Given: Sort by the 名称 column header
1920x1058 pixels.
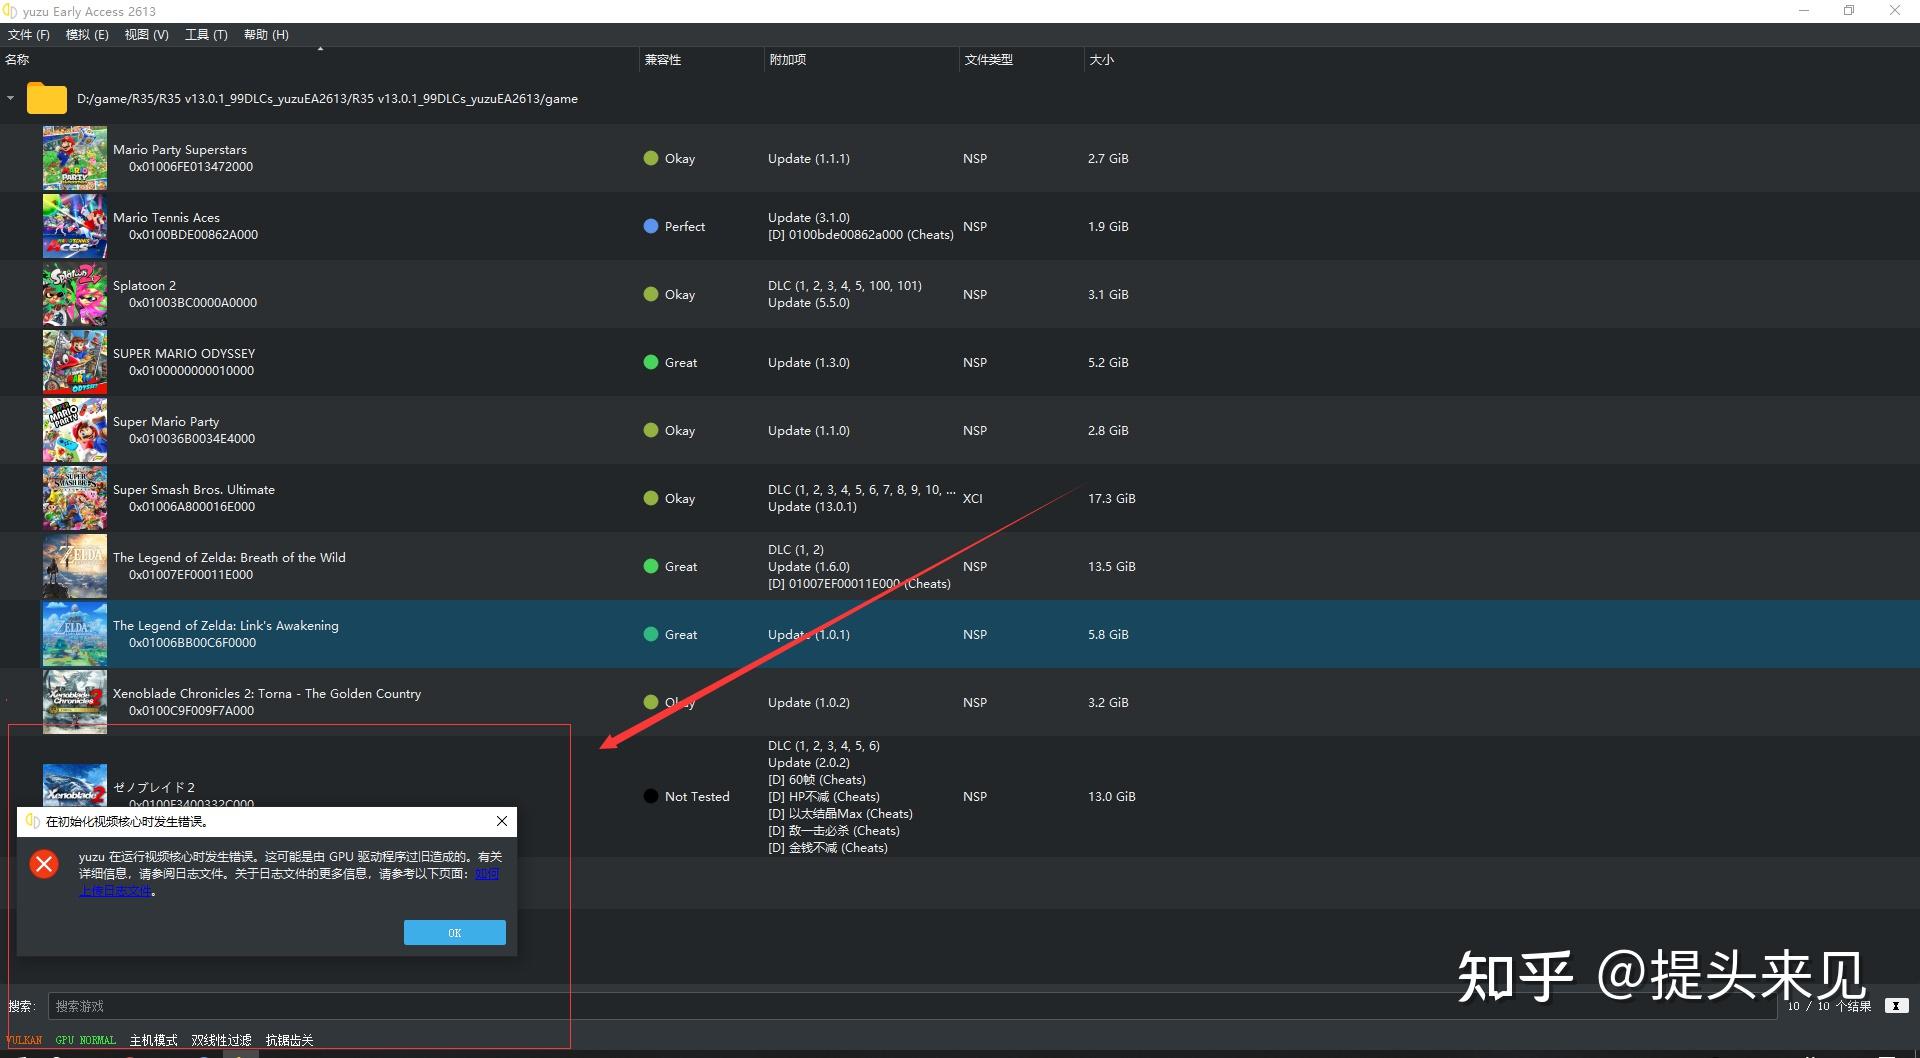Looking at the screenshot, I should (318, 60).
